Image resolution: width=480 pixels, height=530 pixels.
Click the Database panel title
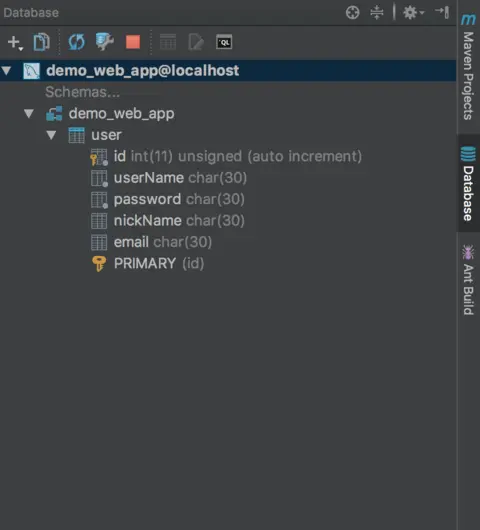click(31, 13)
